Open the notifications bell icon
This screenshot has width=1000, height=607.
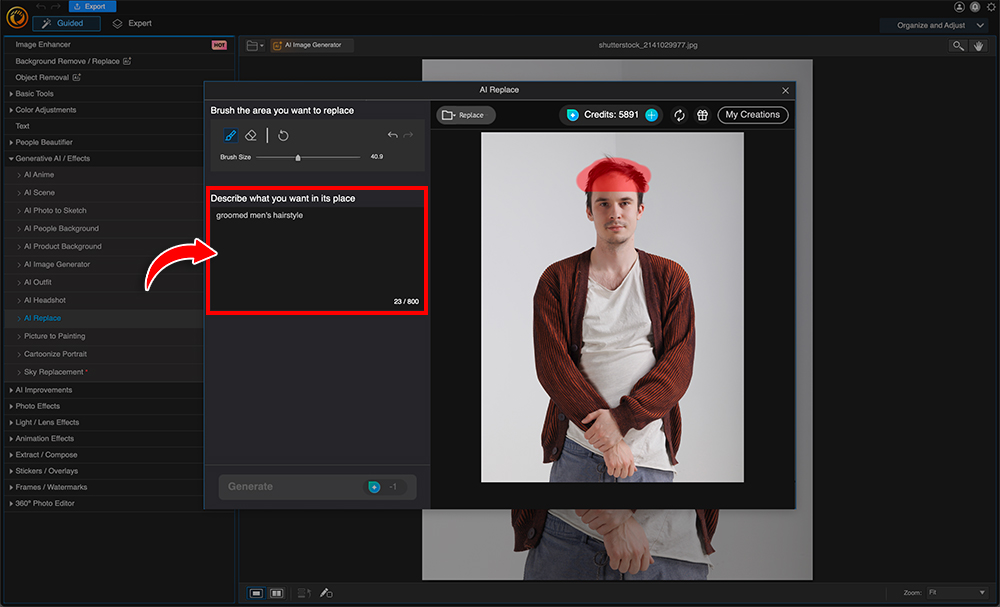(974, 6)
